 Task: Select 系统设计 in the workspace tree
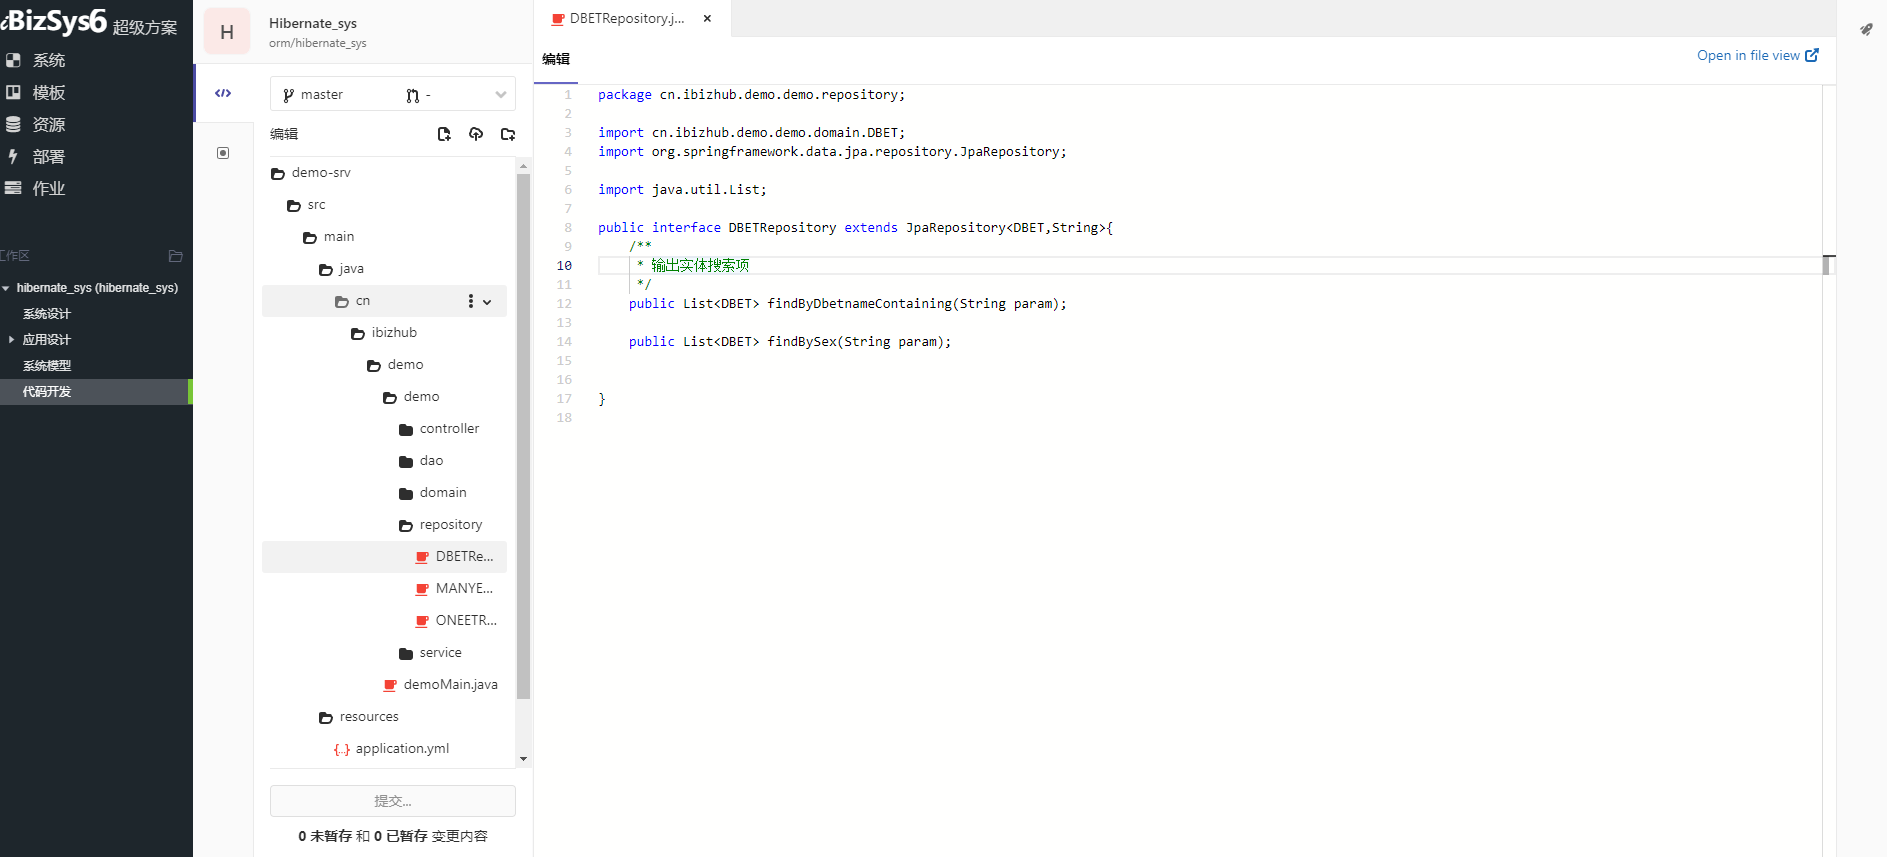pyautogui.click(x=47, y=314)
